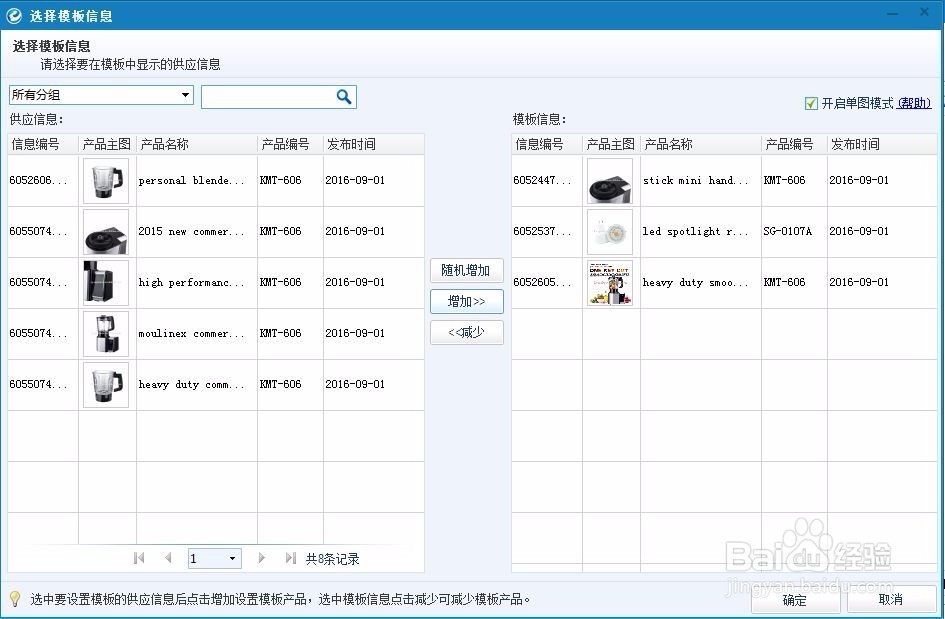This screenshot has width=945, height=619.
Task: Close the 选择模板信息 dialog
Action: point(925,12)
